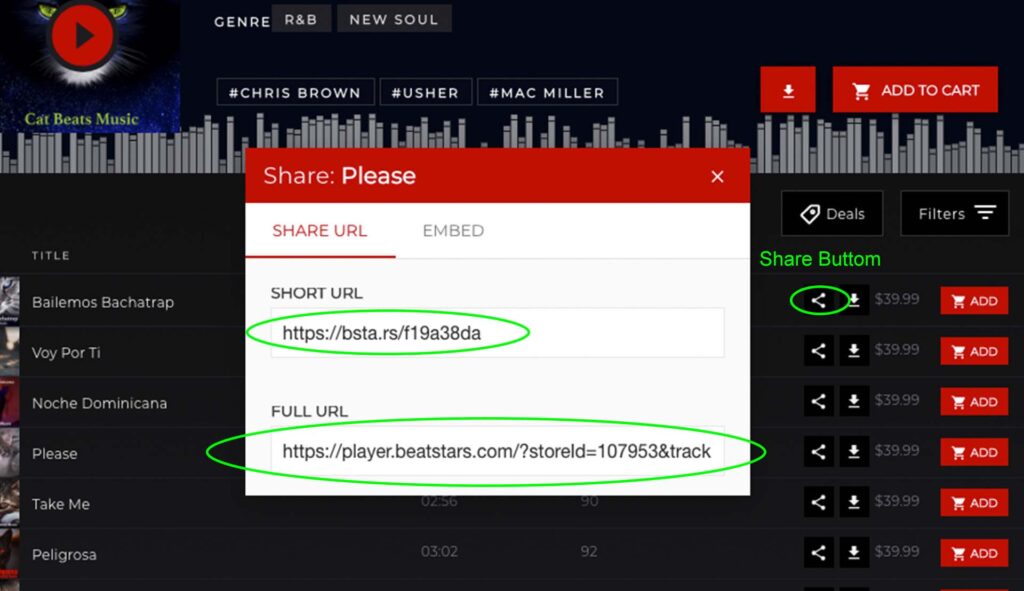Click the full URL field
Screen dimensions: 1024x591
click(x=497, y=451)
